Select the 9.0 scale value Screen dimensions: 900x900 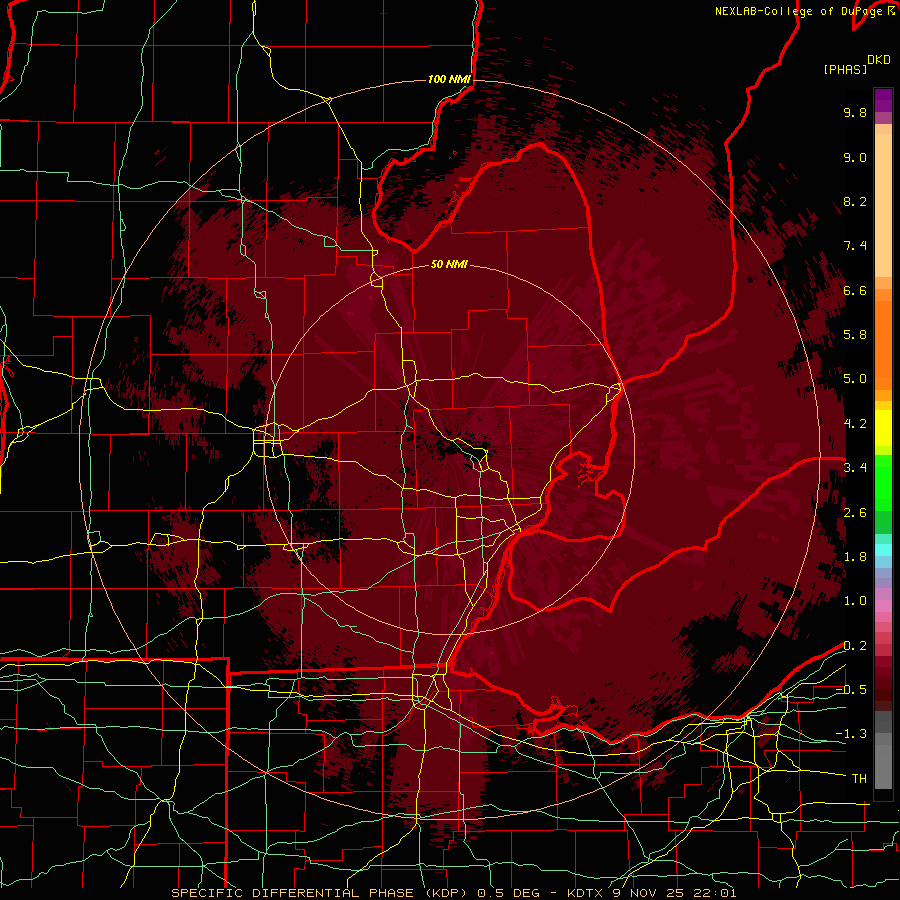pos(855,158)
